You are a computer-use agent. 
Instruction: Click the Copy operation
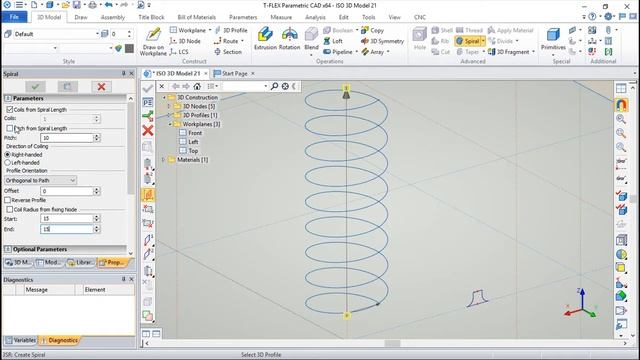[x=372, y=30]
